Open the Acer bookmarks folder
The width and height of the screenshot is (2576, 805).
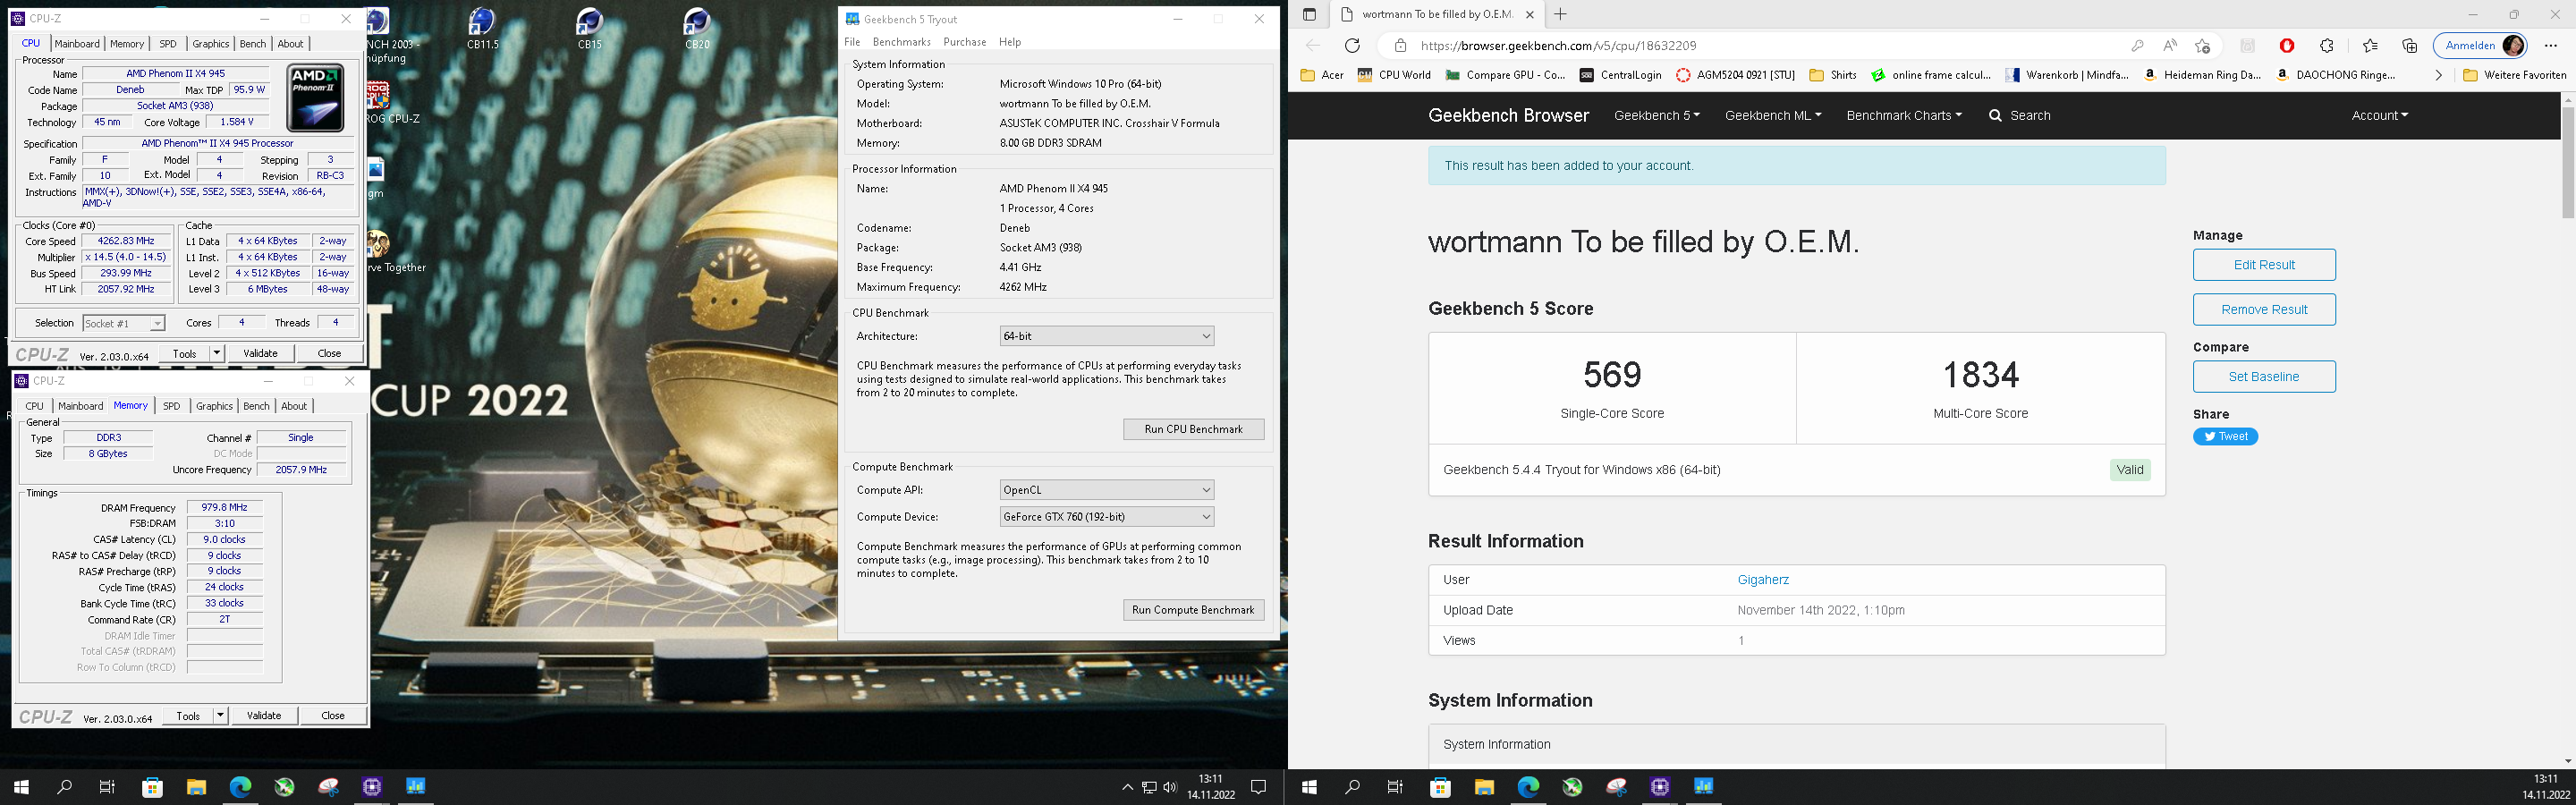(x=1322, y=75)
